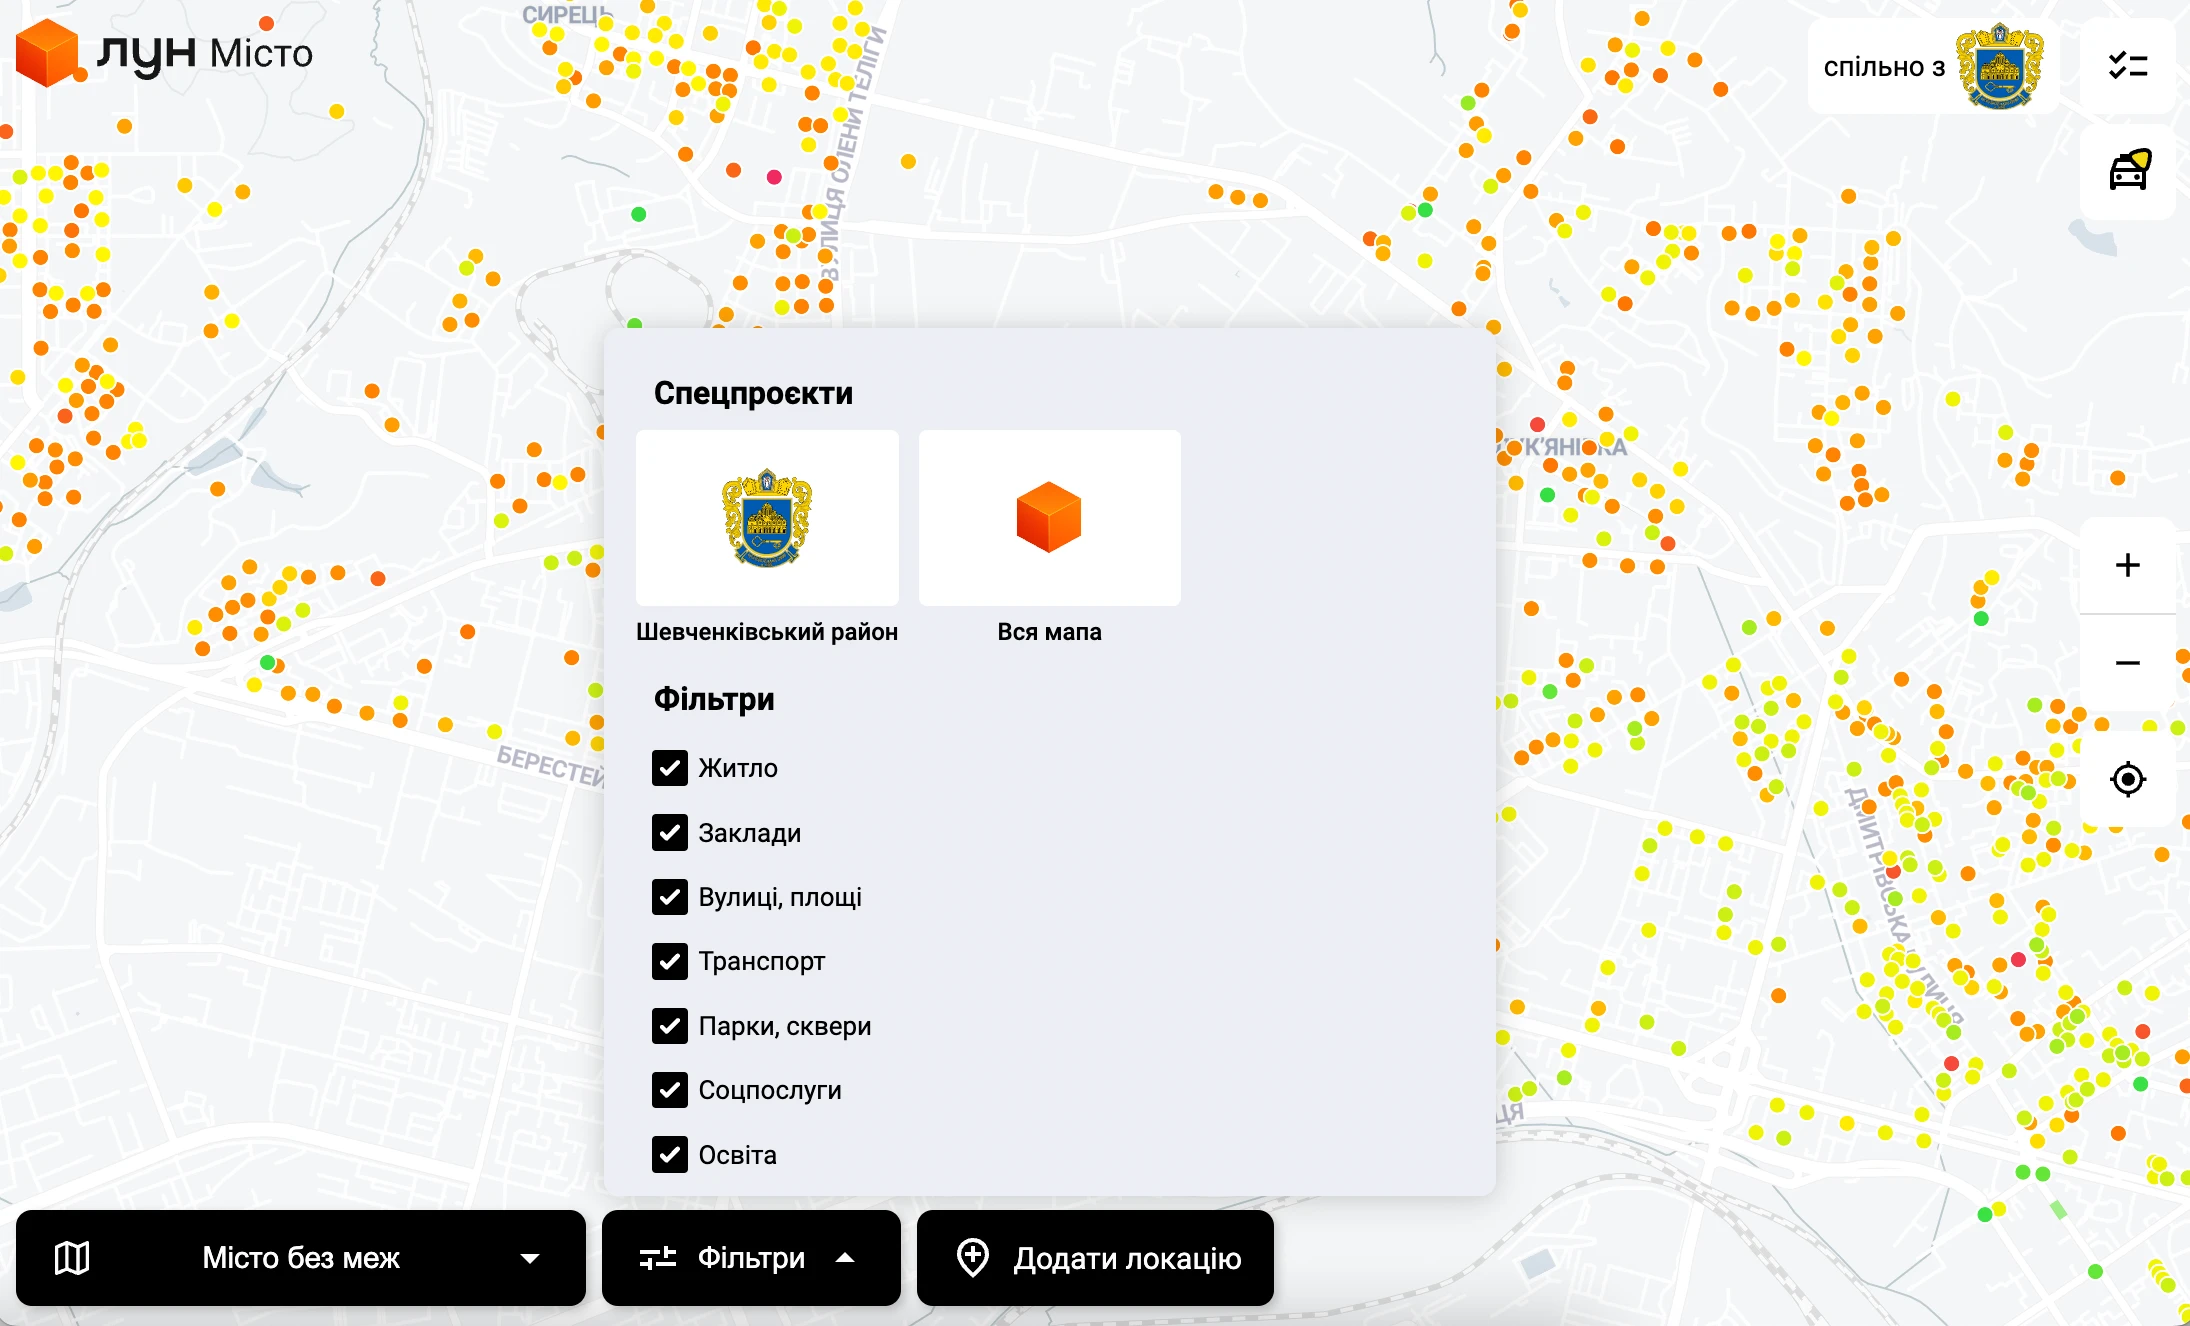Click the location pin plus icon
This screenshot has width=2190, height=1326.
pyautogui.click(x=972, y=1257)
